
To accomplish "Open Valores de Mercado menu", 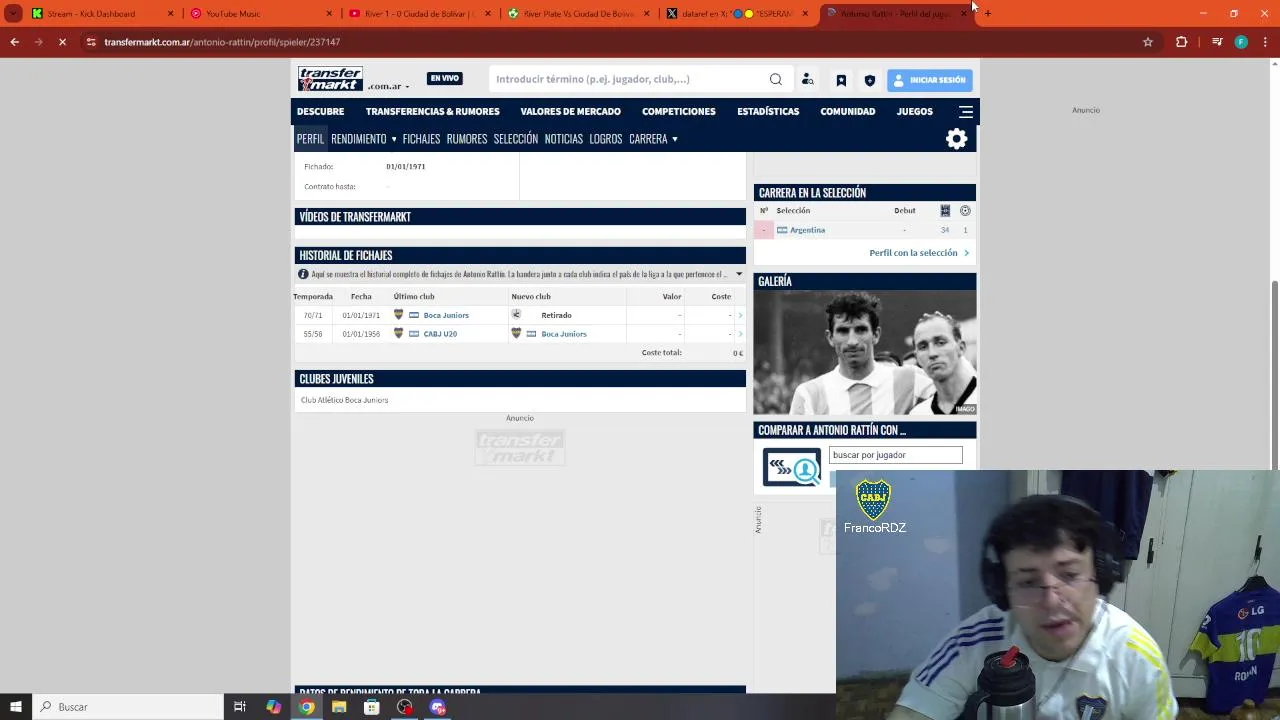I will [x=571, y=112].
